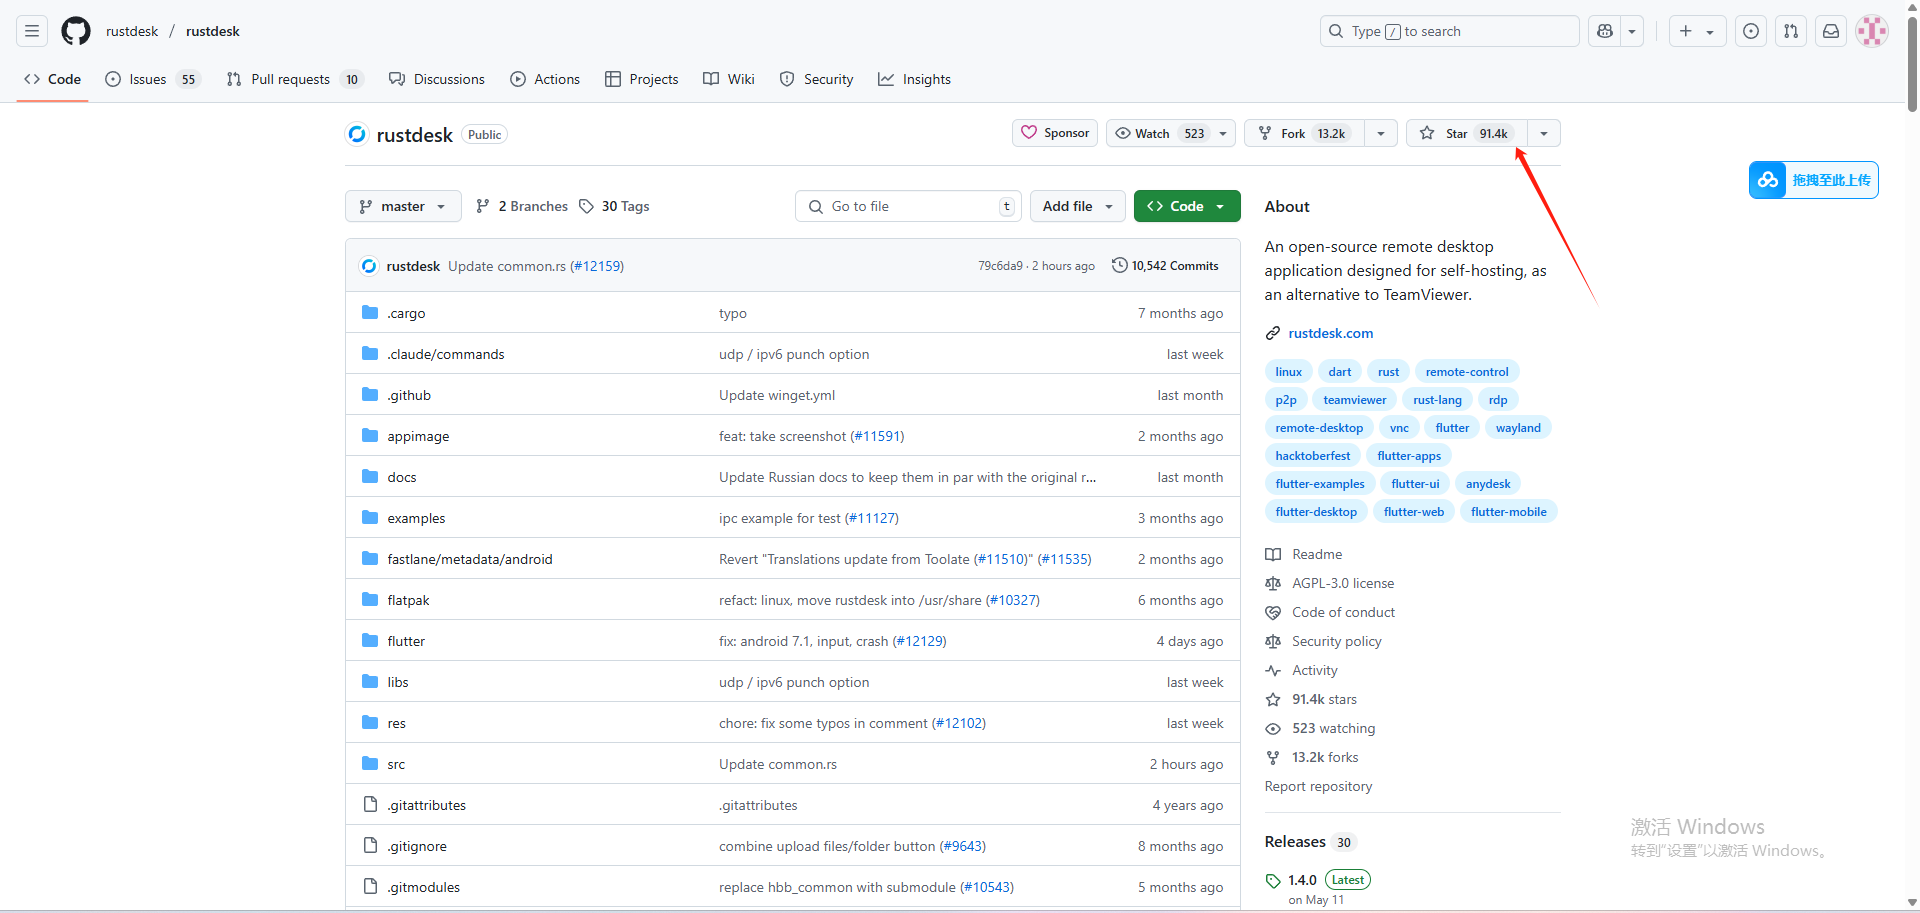Image resolution: width=1920 pixels, height=913 pixels.
Task: Open the create new plus menu
Action: (x=1696, y=31)
